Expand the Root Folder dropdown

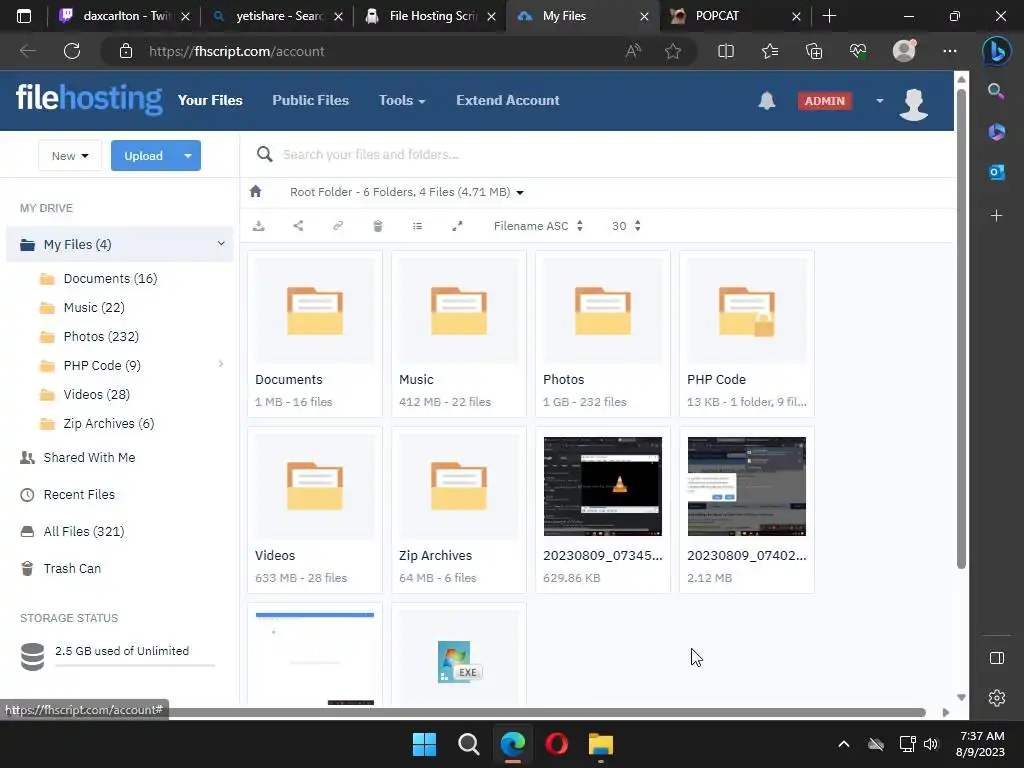pyautogui.click(x=520, y=193)
